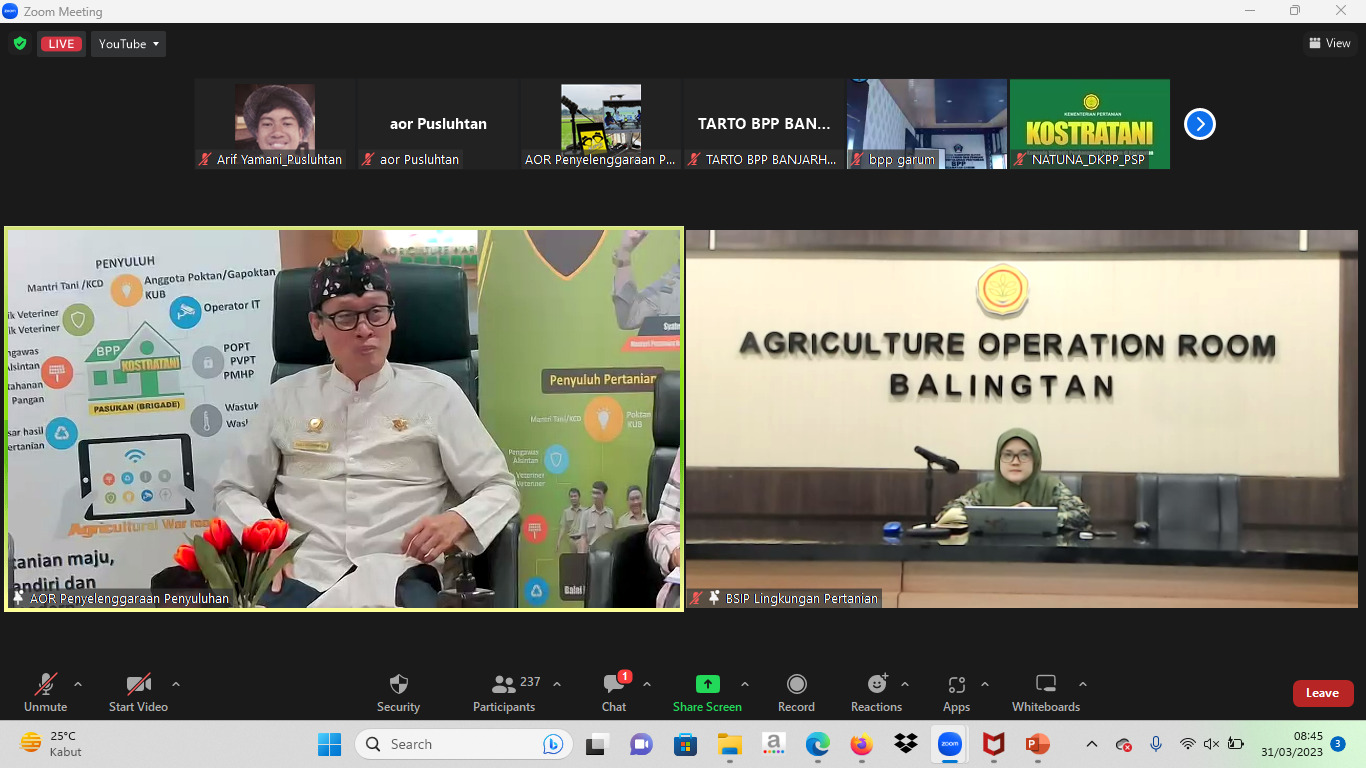Expand audio options arrow next to Unmute
This screenshot has width=1366, height=768.
click(78, 684)
